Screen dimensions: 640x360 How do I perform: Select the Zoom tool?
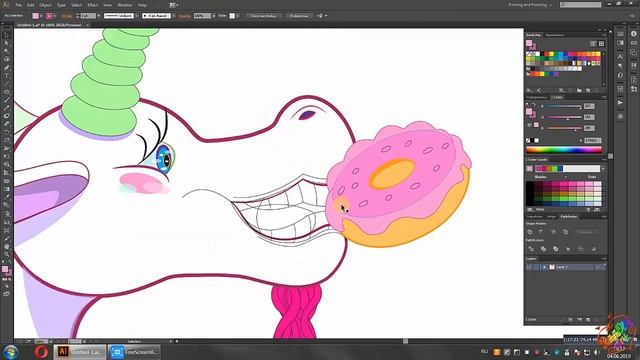click(7, 254)
